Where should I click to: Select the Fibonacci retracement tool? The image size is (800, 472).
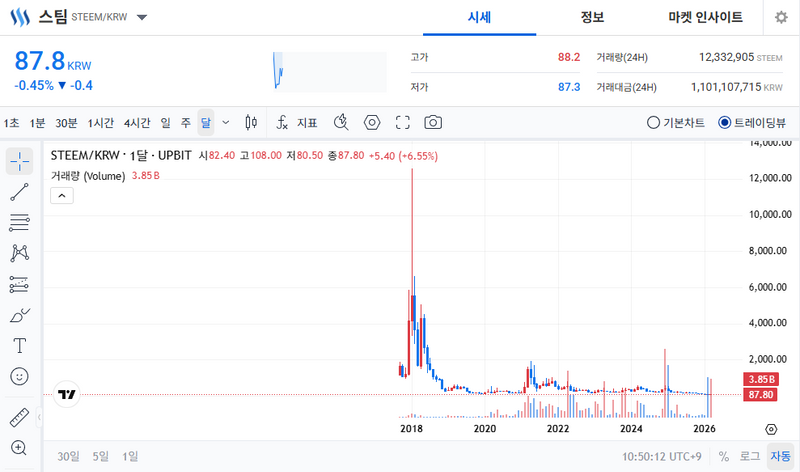19,223
